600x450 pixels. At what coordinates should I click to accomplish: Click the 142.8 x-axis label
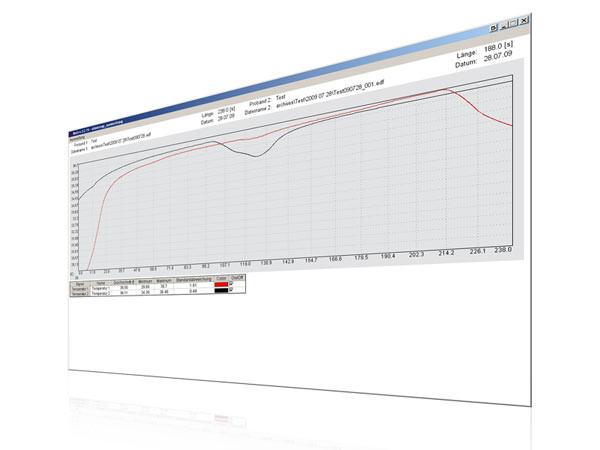[288, 261]
